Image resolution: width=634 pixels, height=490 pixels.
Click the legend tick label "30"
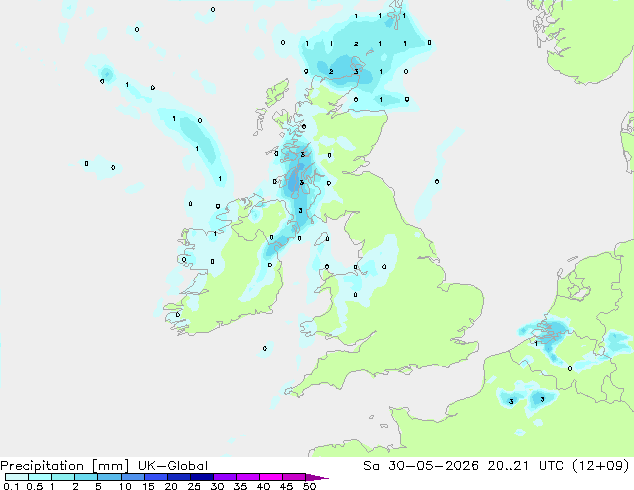[x=217, y=486]
